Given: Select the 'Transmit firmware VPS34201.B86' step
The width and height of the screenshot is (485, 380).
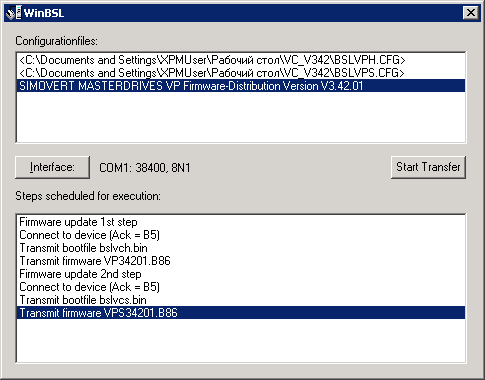Looking at the screenshot, I should click(x=241, y=313).
